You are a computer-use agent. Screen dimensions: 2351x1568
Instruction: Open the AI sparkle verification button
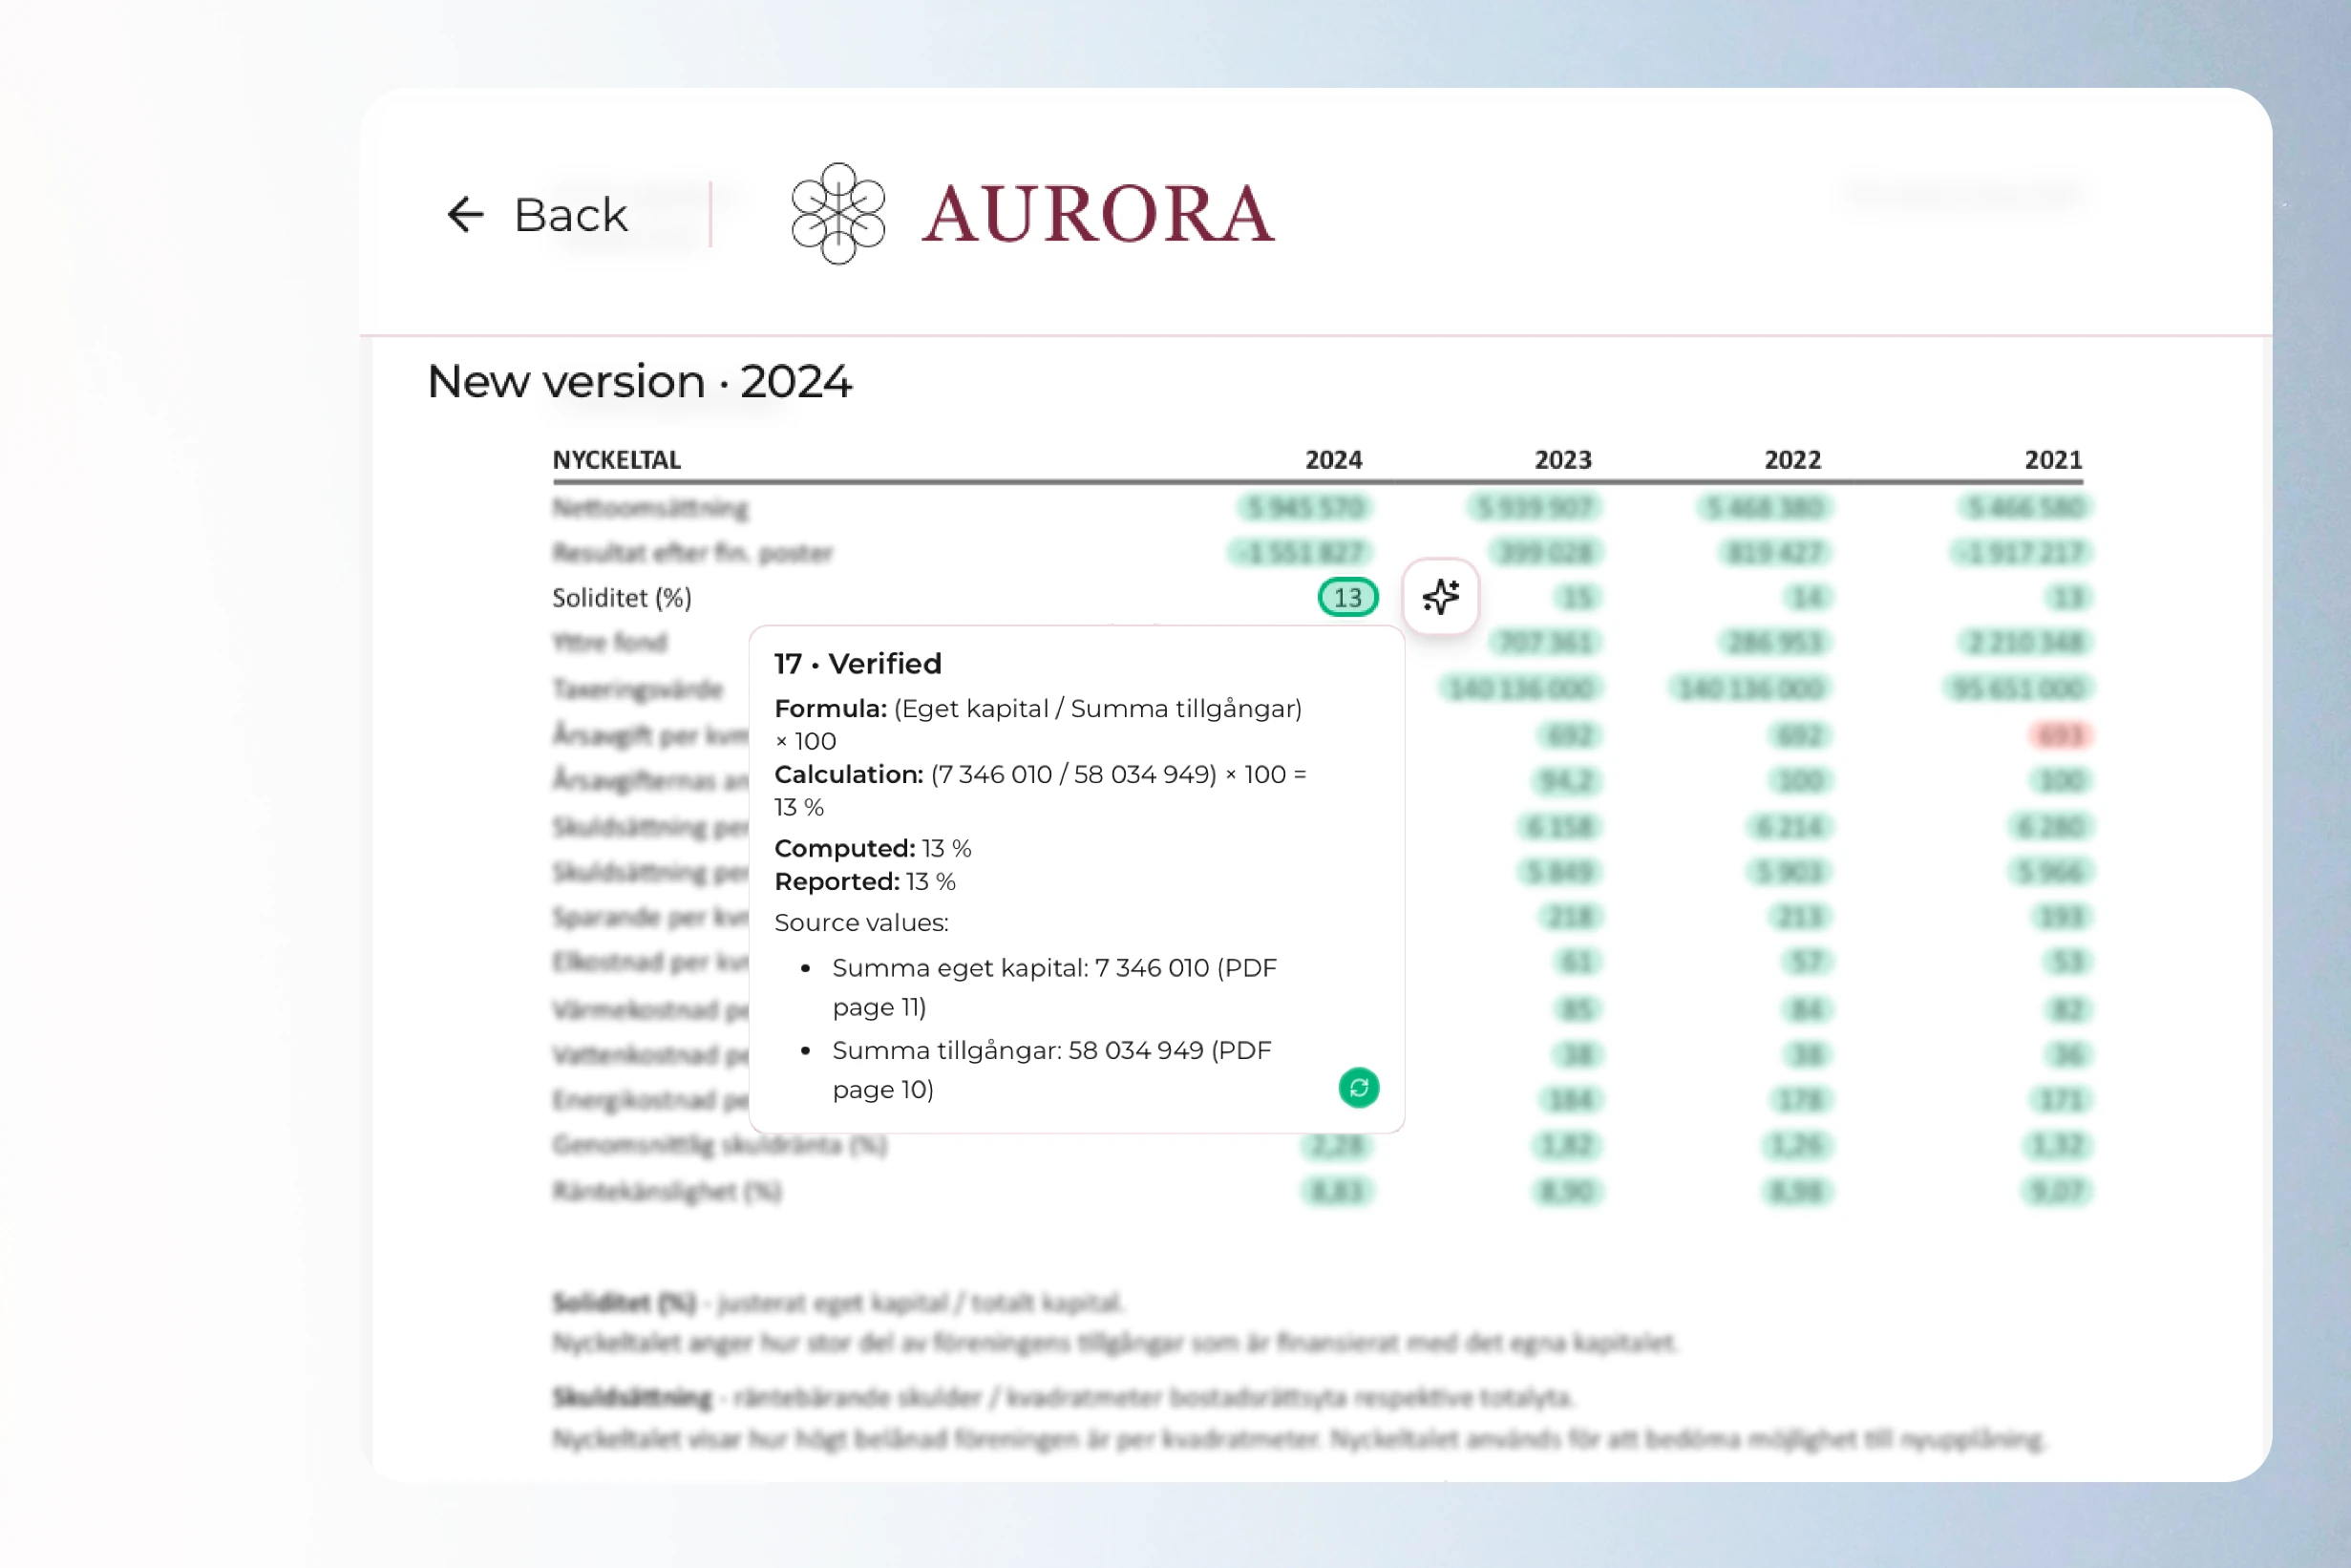(x=1441, y=597)
